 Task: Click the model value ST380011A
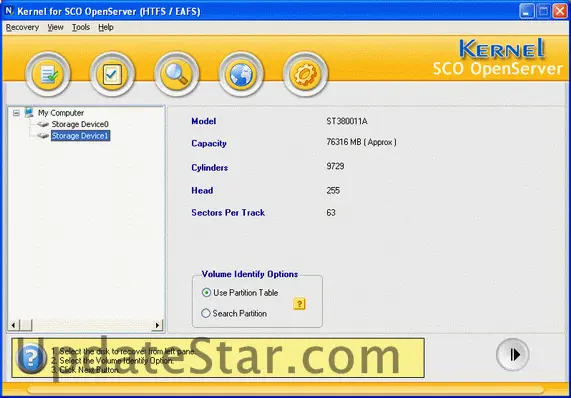pos(347,121)
